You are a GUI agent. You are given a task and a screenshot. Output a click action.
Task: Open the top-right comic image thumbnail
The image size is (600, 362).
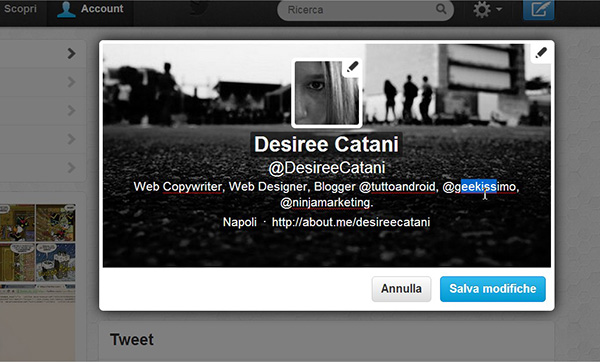[x=56, y=223]
